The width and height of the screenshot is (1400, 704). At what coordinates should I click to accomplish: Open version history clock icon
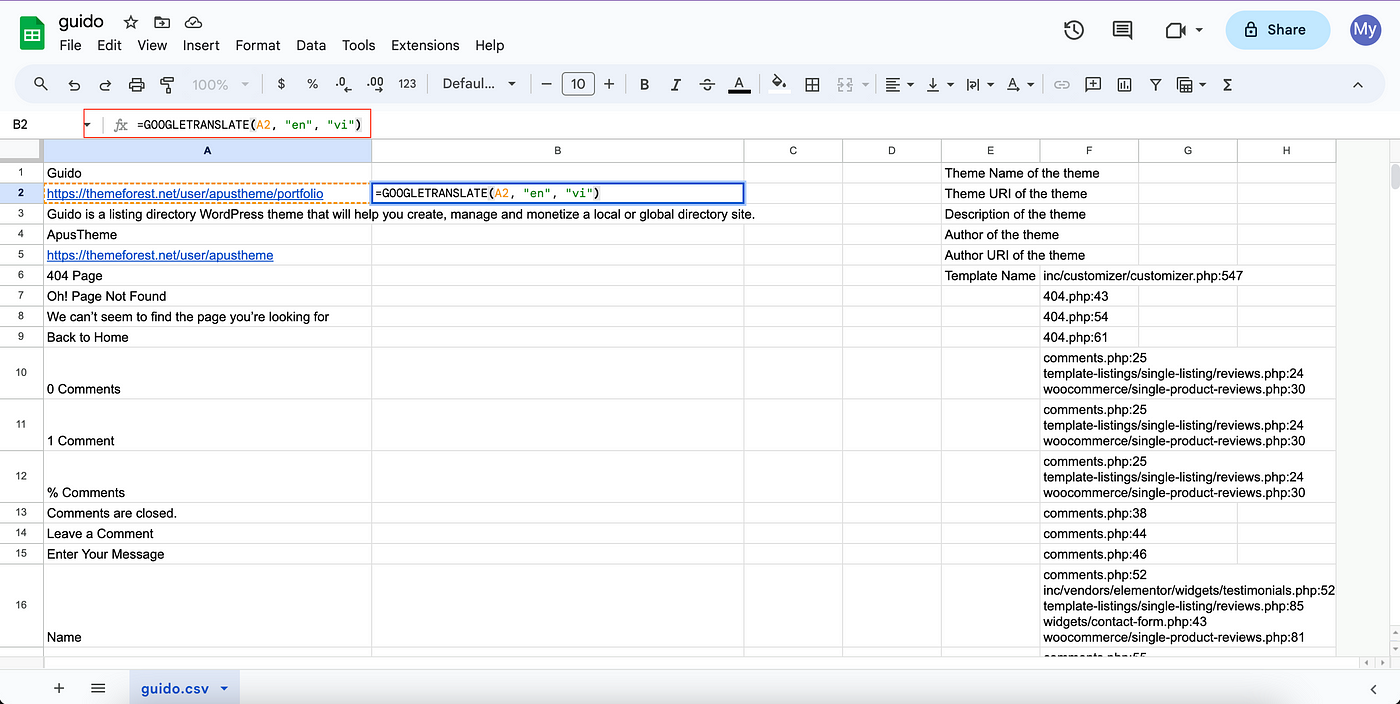[1074, 30]
